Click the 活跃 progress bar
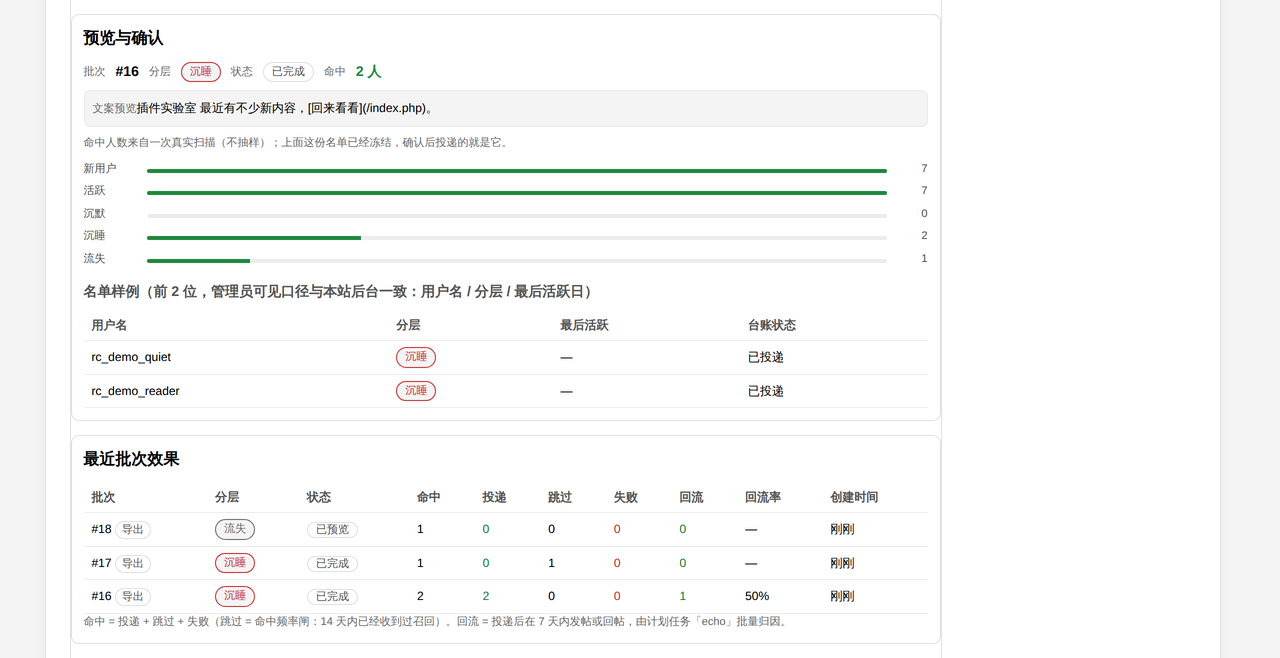The image size is (1280, 658). tap(517, 193)
